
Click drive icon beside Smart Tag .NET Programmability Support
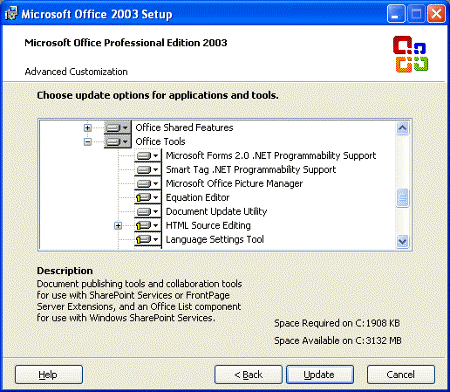click(x=144, y=170)
